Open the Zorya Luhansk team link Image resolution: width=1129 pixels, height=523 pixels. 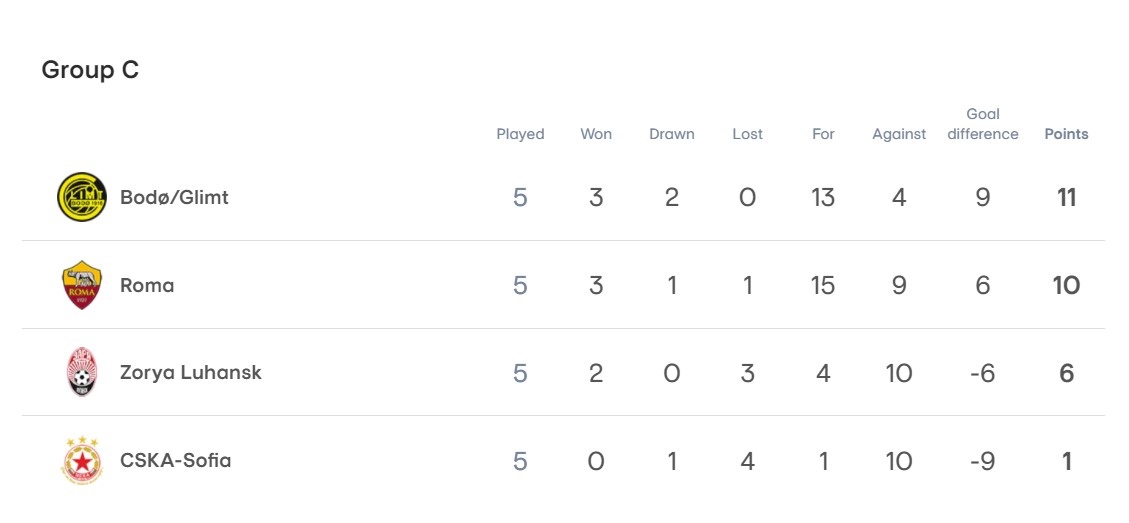tap(191, 373)
